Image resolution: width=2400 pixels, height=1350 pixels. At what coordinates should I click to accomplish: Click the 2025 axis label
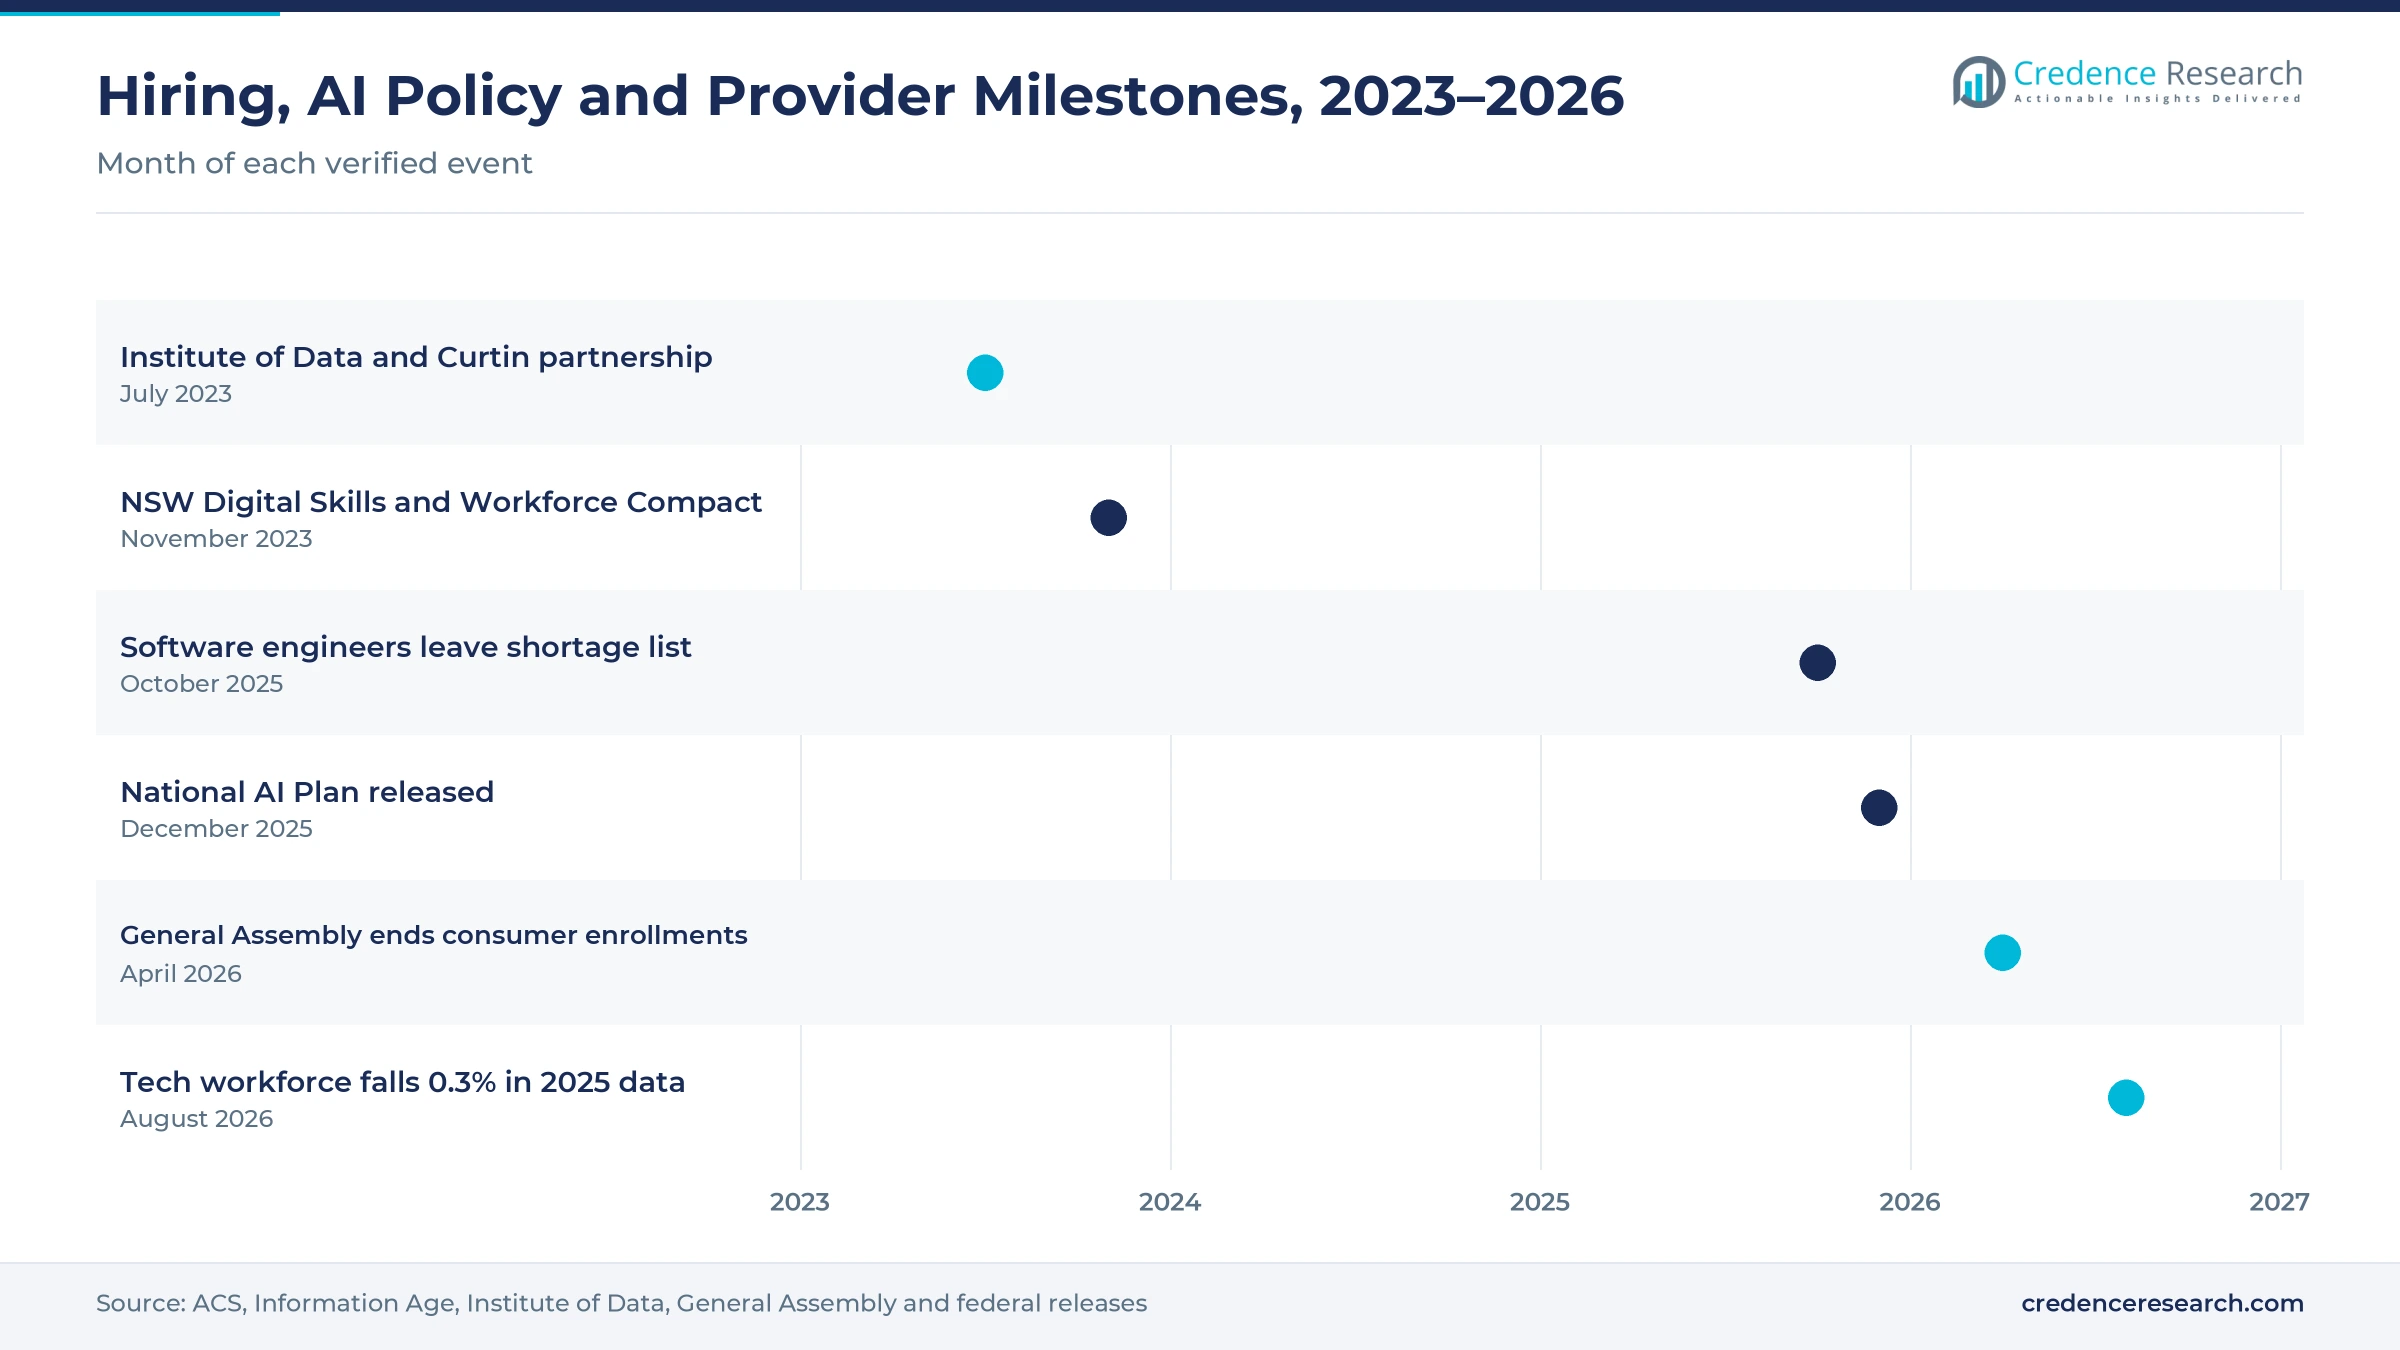click(1540, 1202)
